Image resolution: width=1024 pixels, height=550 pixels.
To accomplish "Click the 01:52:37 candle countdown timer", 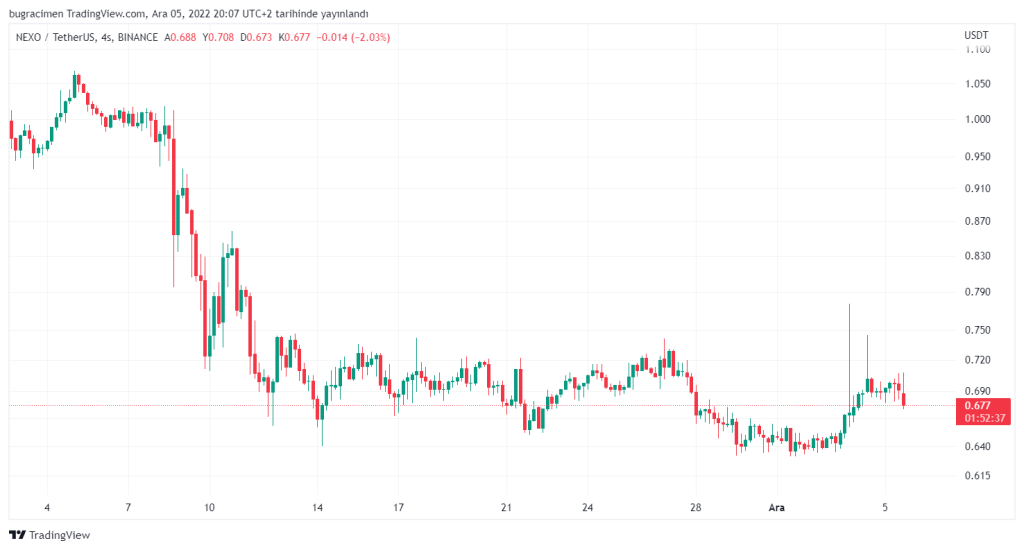I will pyautogui.click(x=985, y=418).
